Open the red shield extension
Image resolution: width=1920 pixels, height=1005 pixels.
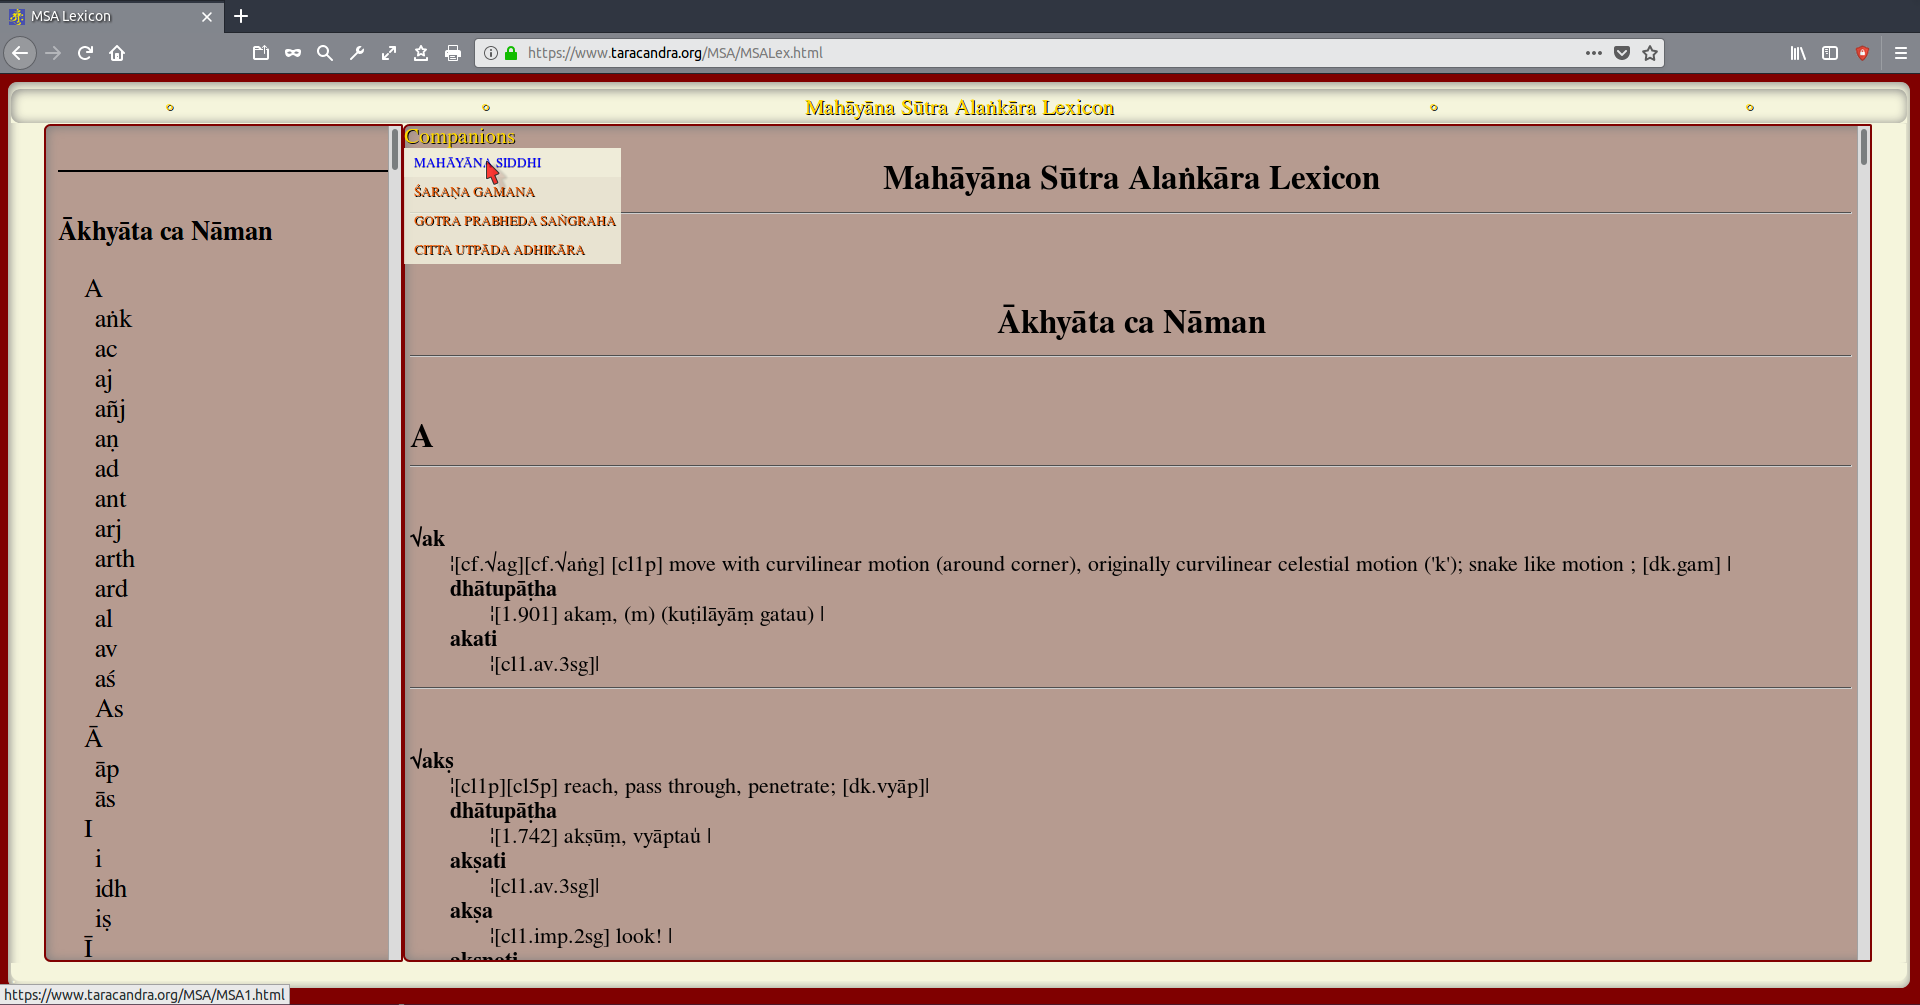pos(1862,53)
